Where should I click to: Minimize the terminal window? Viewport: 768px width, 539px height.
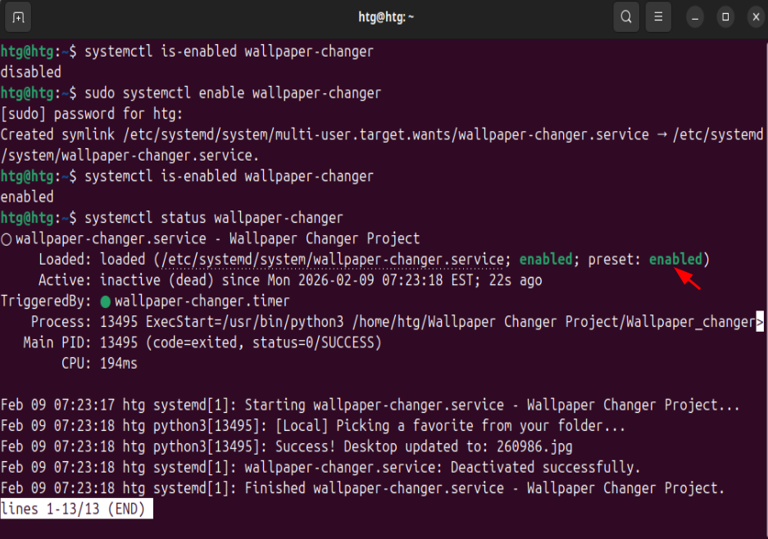pyautogui.click(x=697, y=17)
